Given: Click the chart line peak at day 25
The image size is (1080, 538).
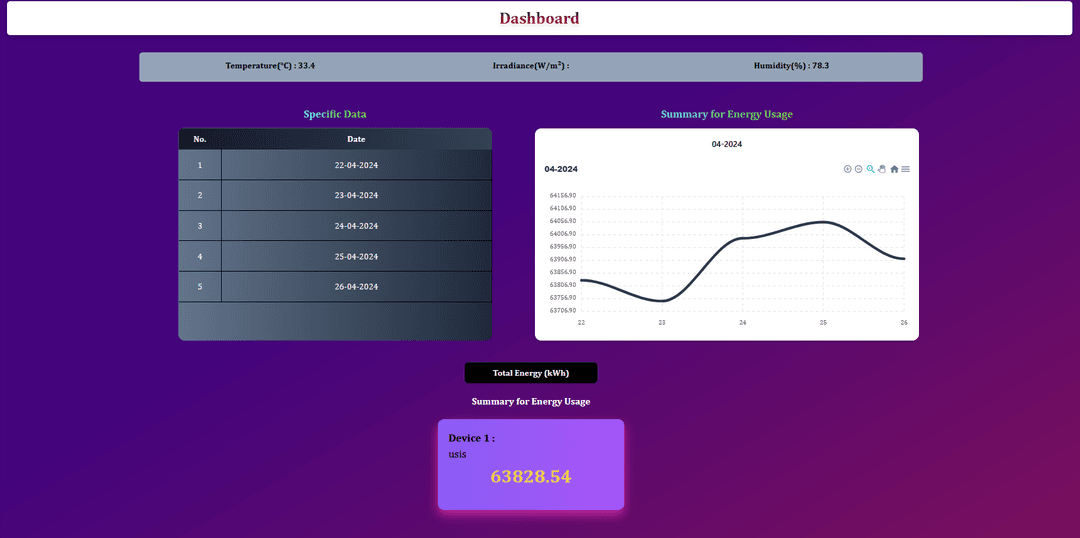Looking at the screenshot, I should [x=823, y=222].
